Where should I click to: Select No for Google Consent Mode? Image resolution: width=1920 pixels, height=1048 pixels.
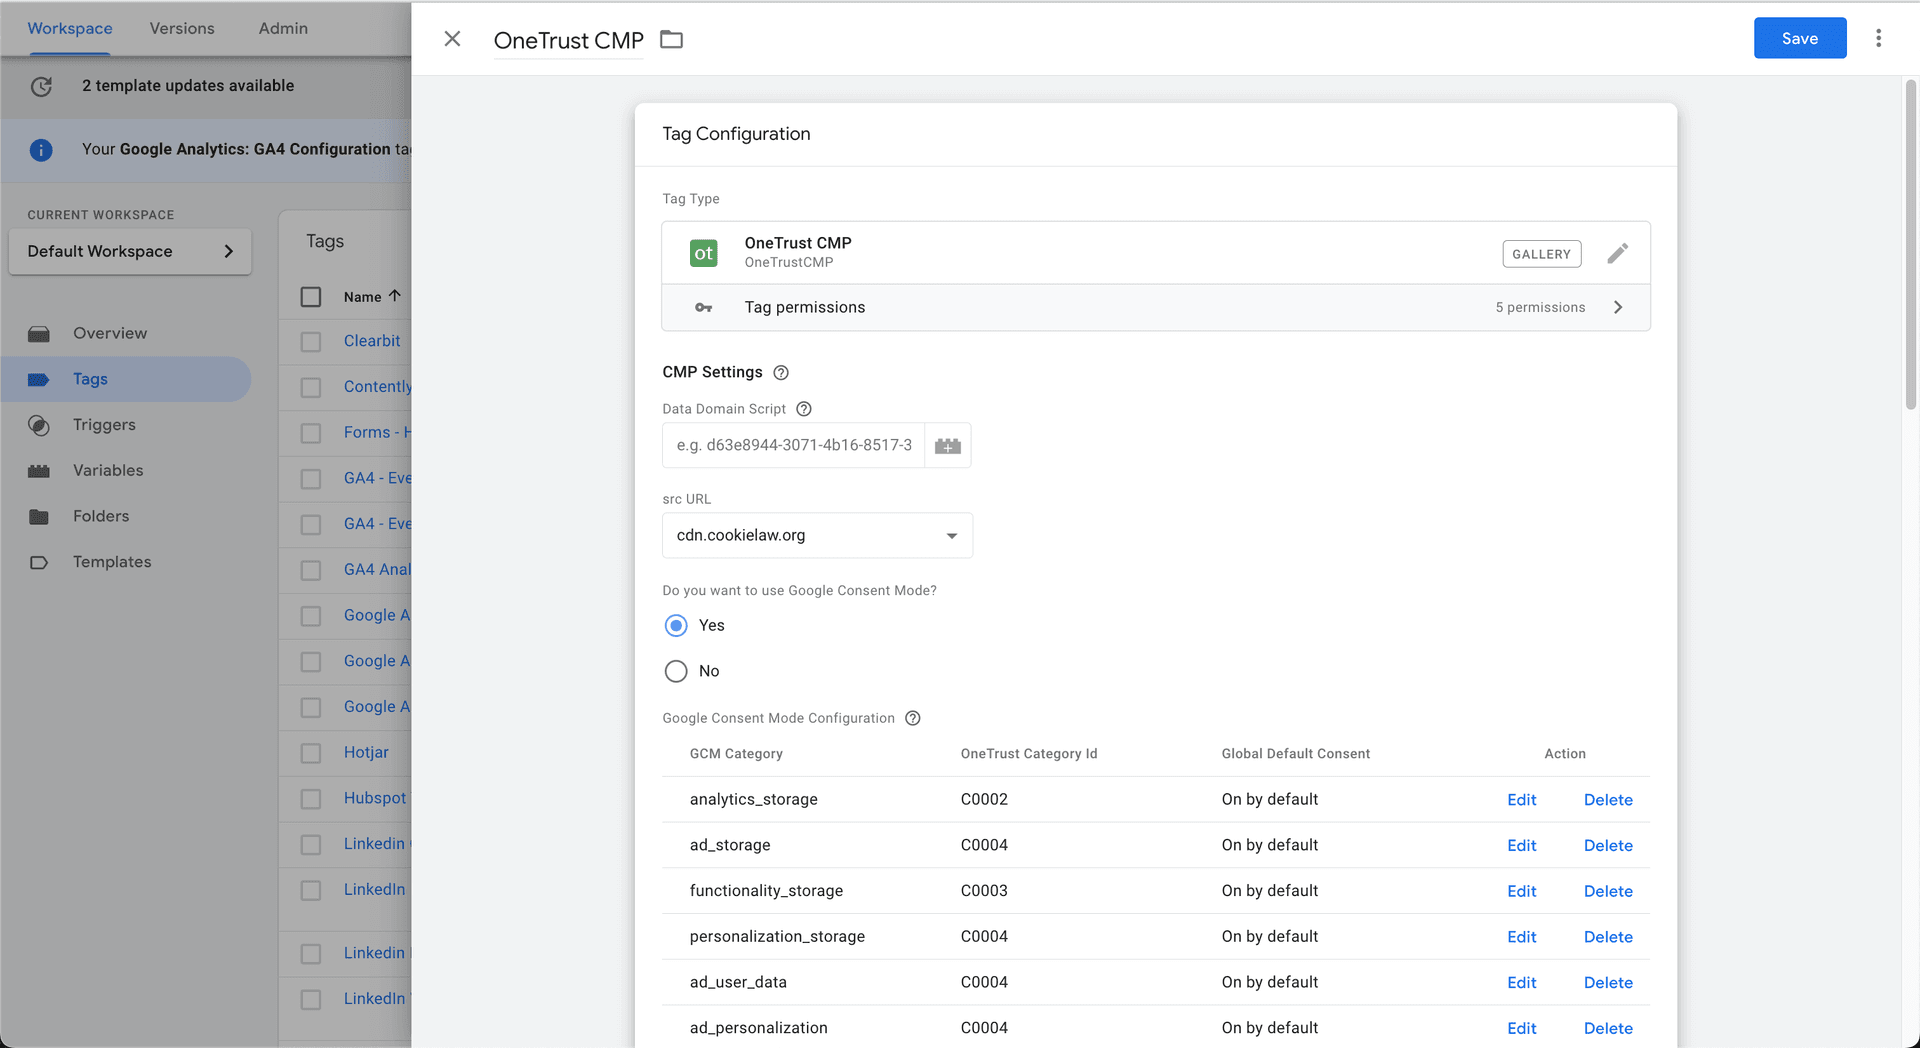676,671
